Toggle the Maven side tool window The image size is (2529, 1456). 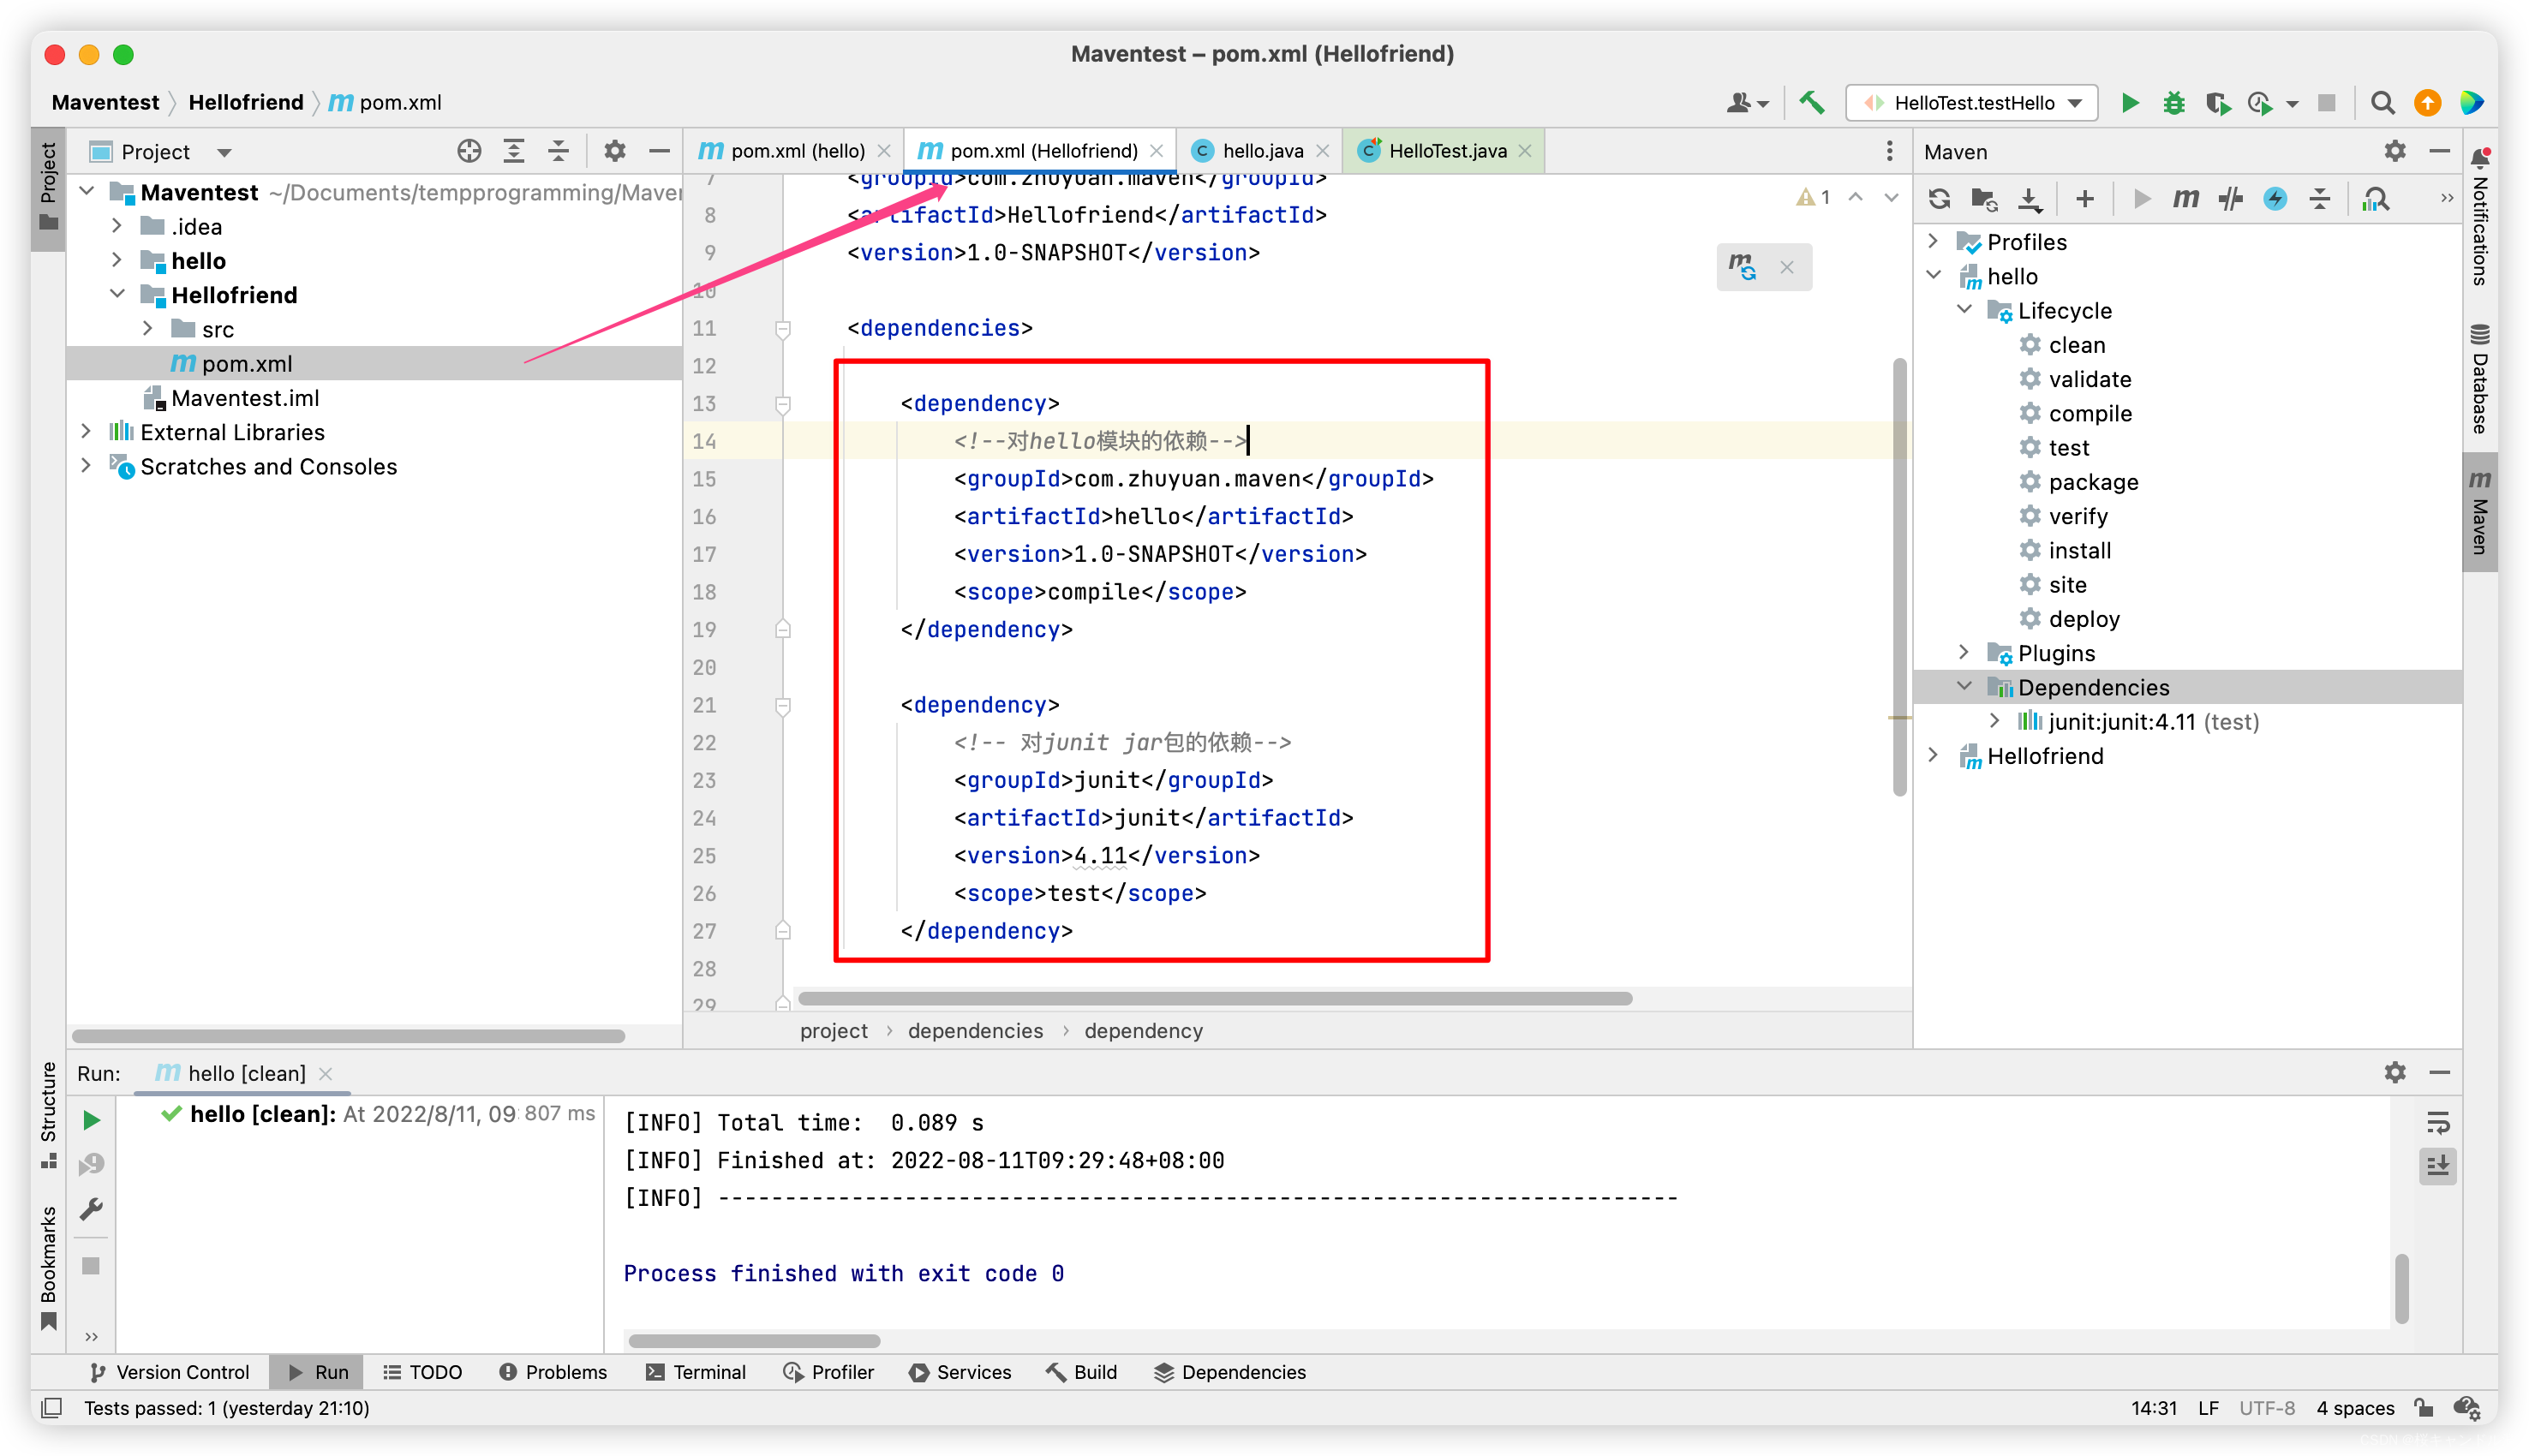2479,511
